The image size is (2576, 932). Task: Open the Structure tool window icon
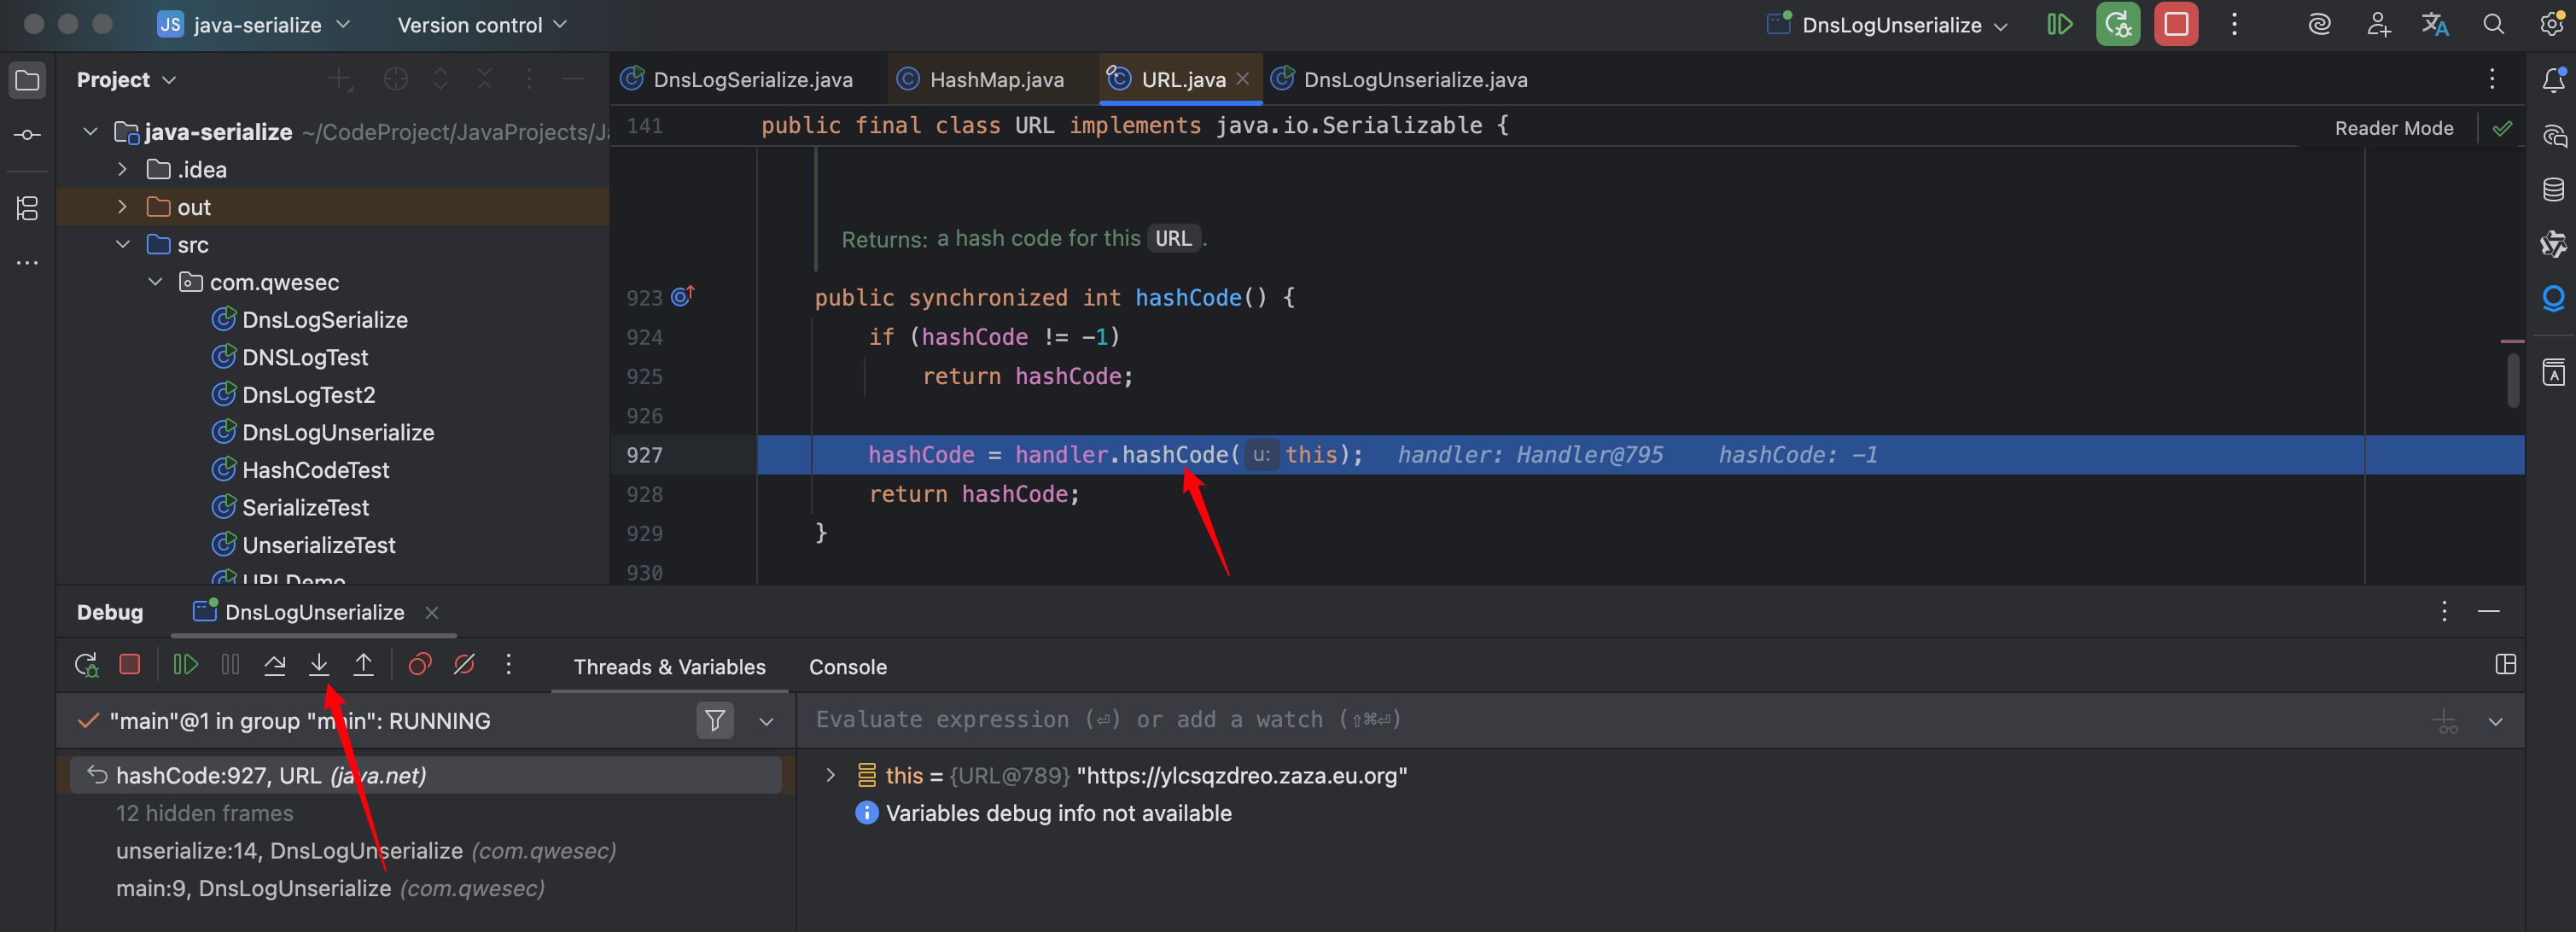click(27, 208)
